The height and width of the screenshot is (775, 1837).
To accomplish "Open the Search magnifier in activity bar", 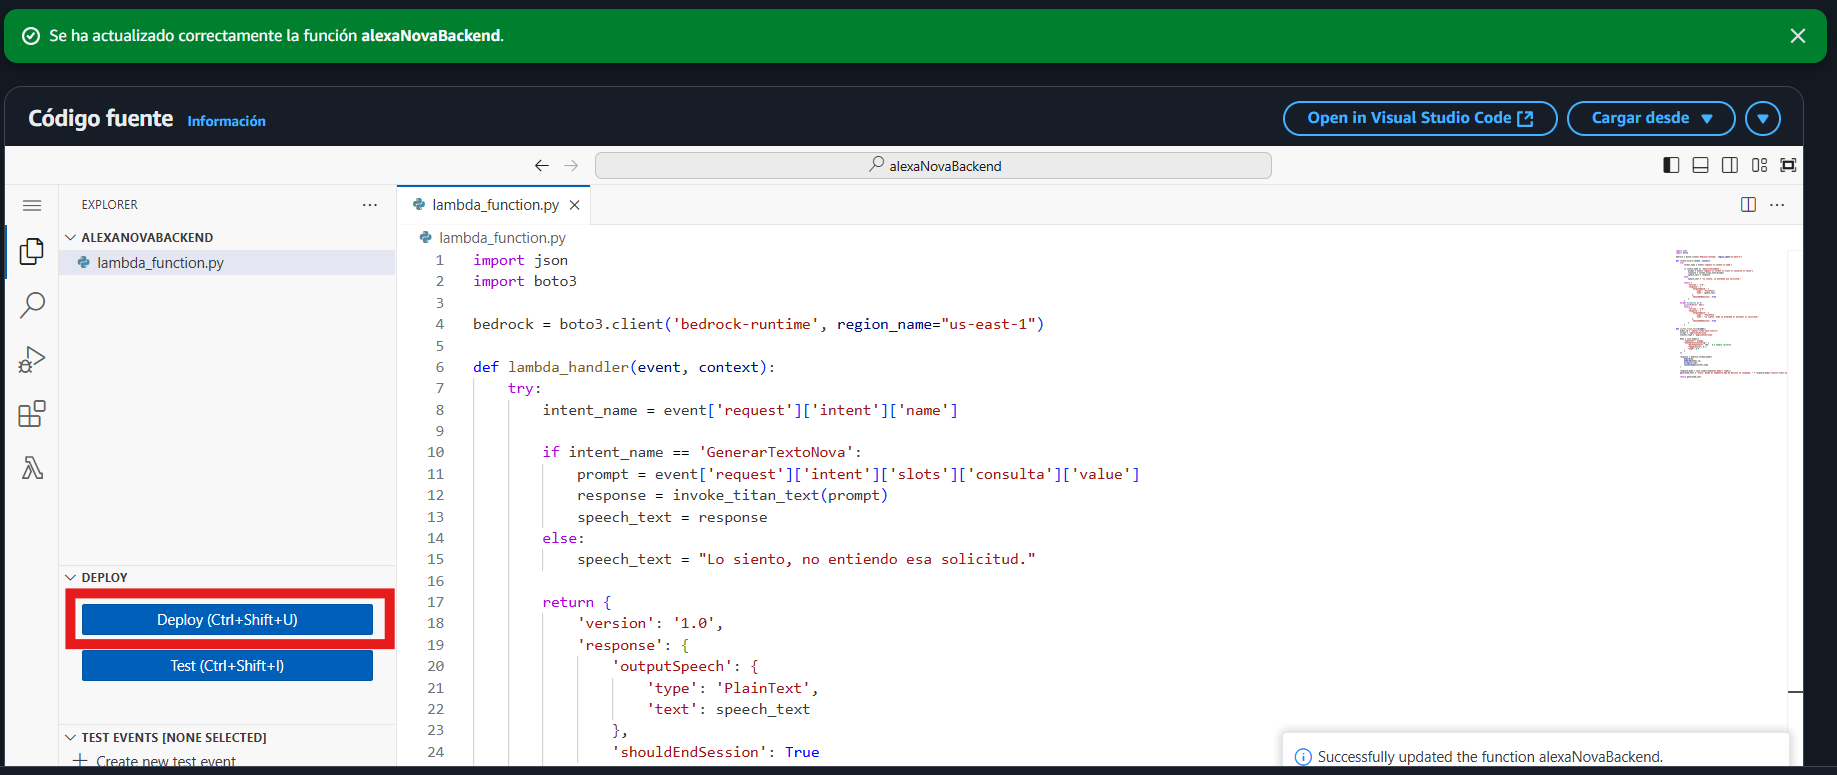I will coord(32,305).
